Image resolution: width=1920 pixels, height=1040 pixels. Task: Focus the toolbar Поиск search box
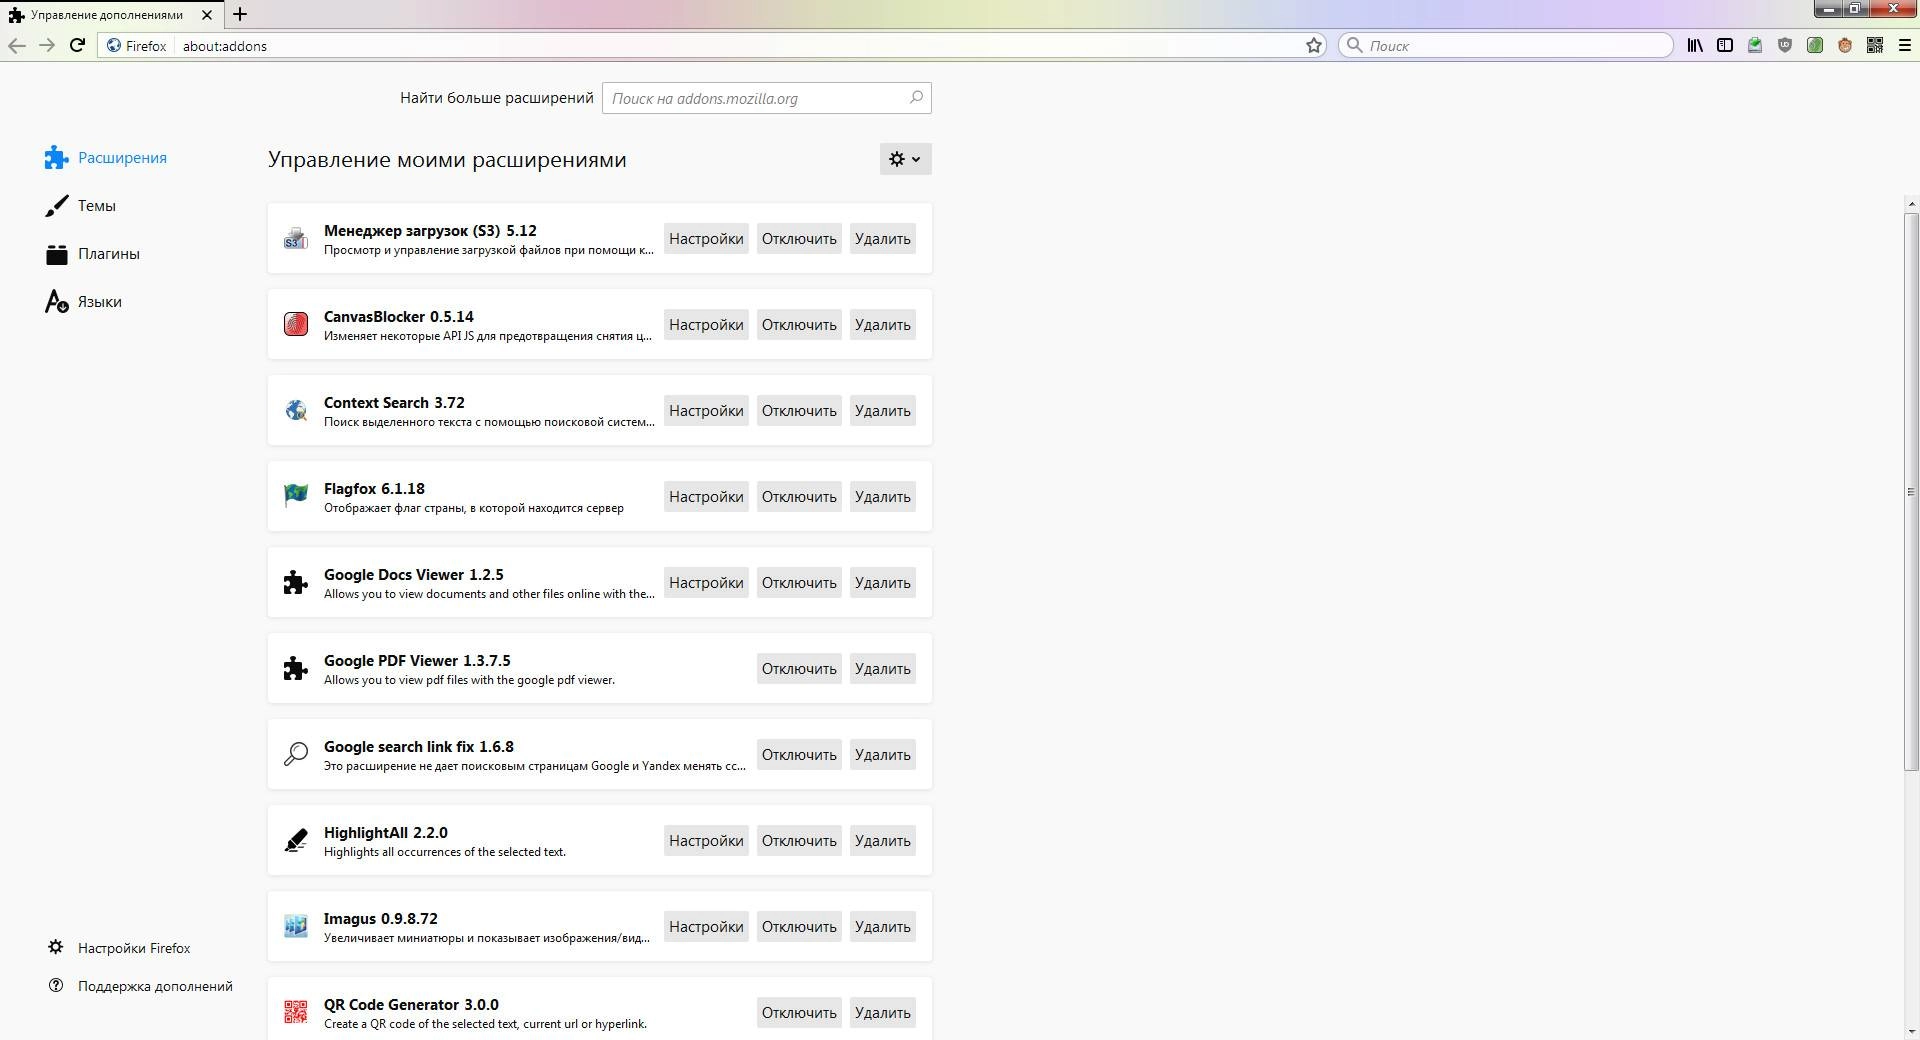[x=1505, y=45]
